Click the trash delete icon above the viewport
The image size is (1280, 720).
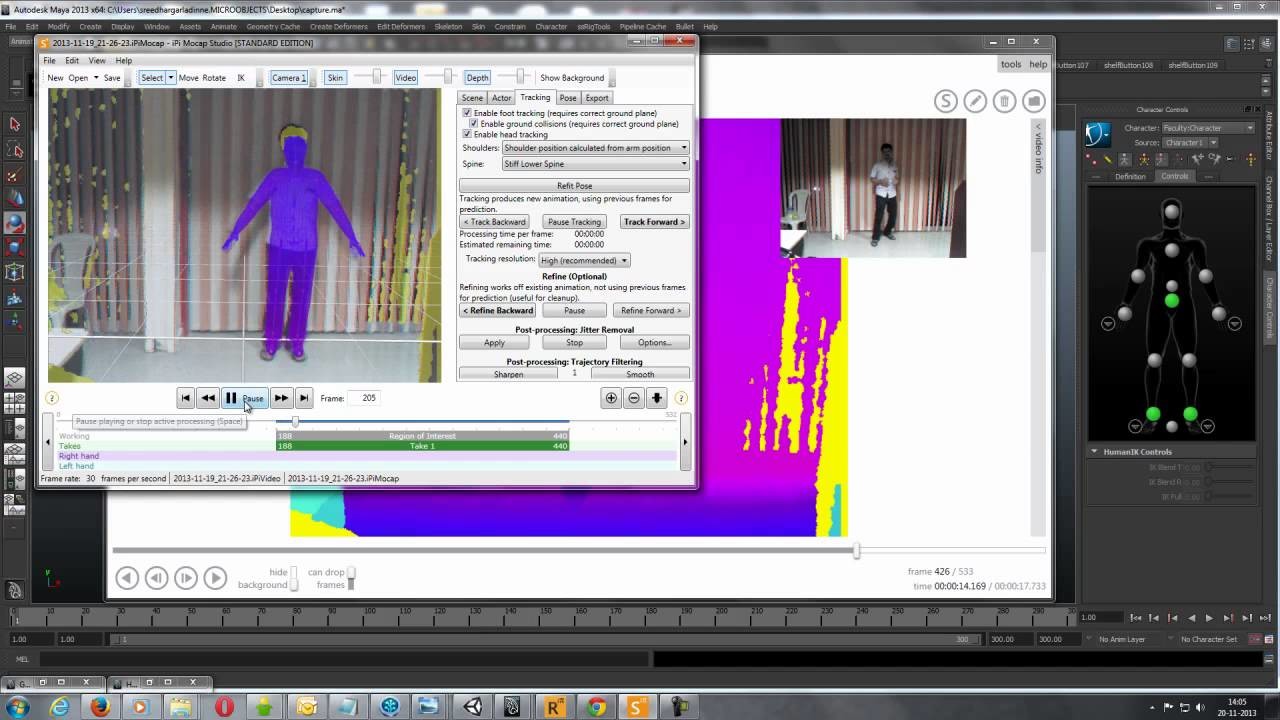[x=1003, y=100]
